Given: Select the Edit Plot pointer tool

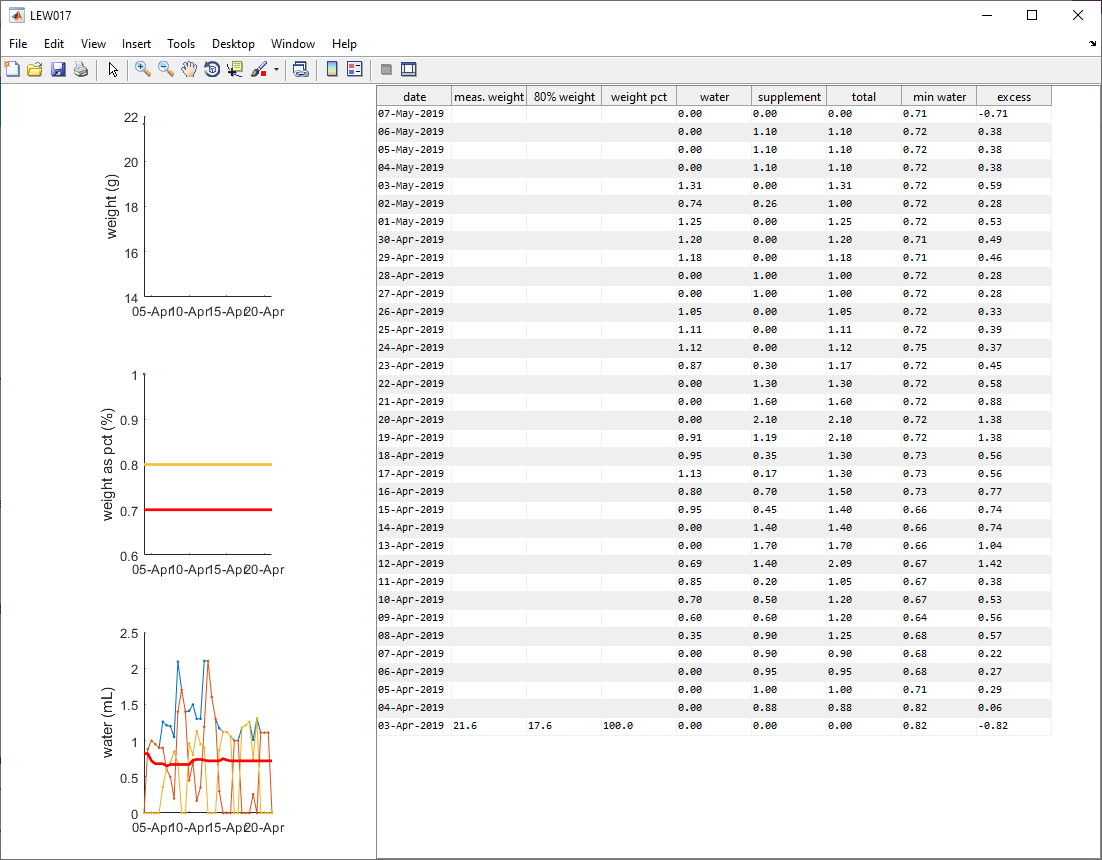Looking at the screenshot, I should pos(113,69).
